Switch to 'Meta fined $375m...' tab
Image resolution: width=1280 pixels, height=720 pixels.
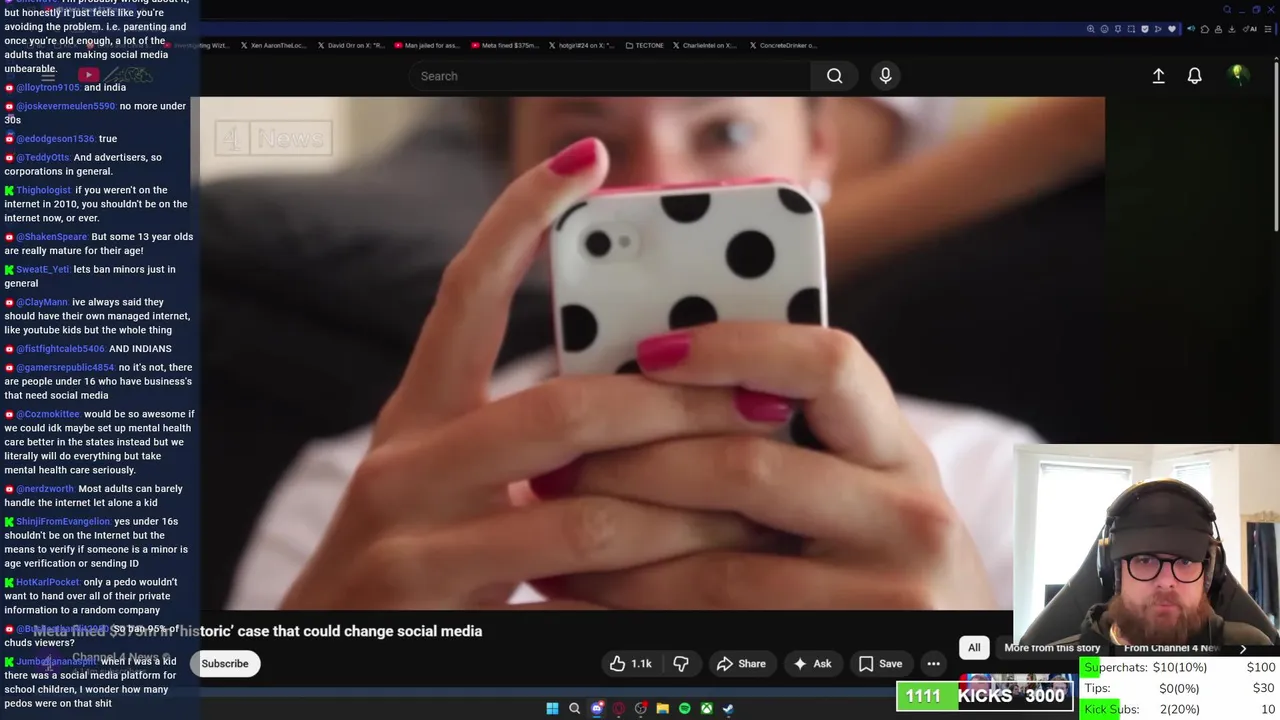(x=503, y=45)
